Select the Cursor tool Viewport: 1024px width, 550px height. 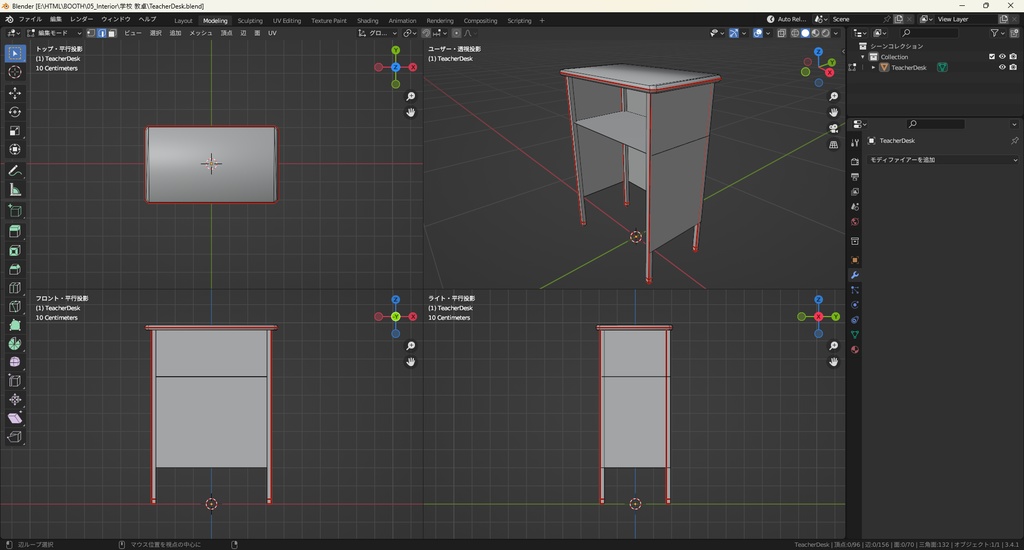pos(15,72)
